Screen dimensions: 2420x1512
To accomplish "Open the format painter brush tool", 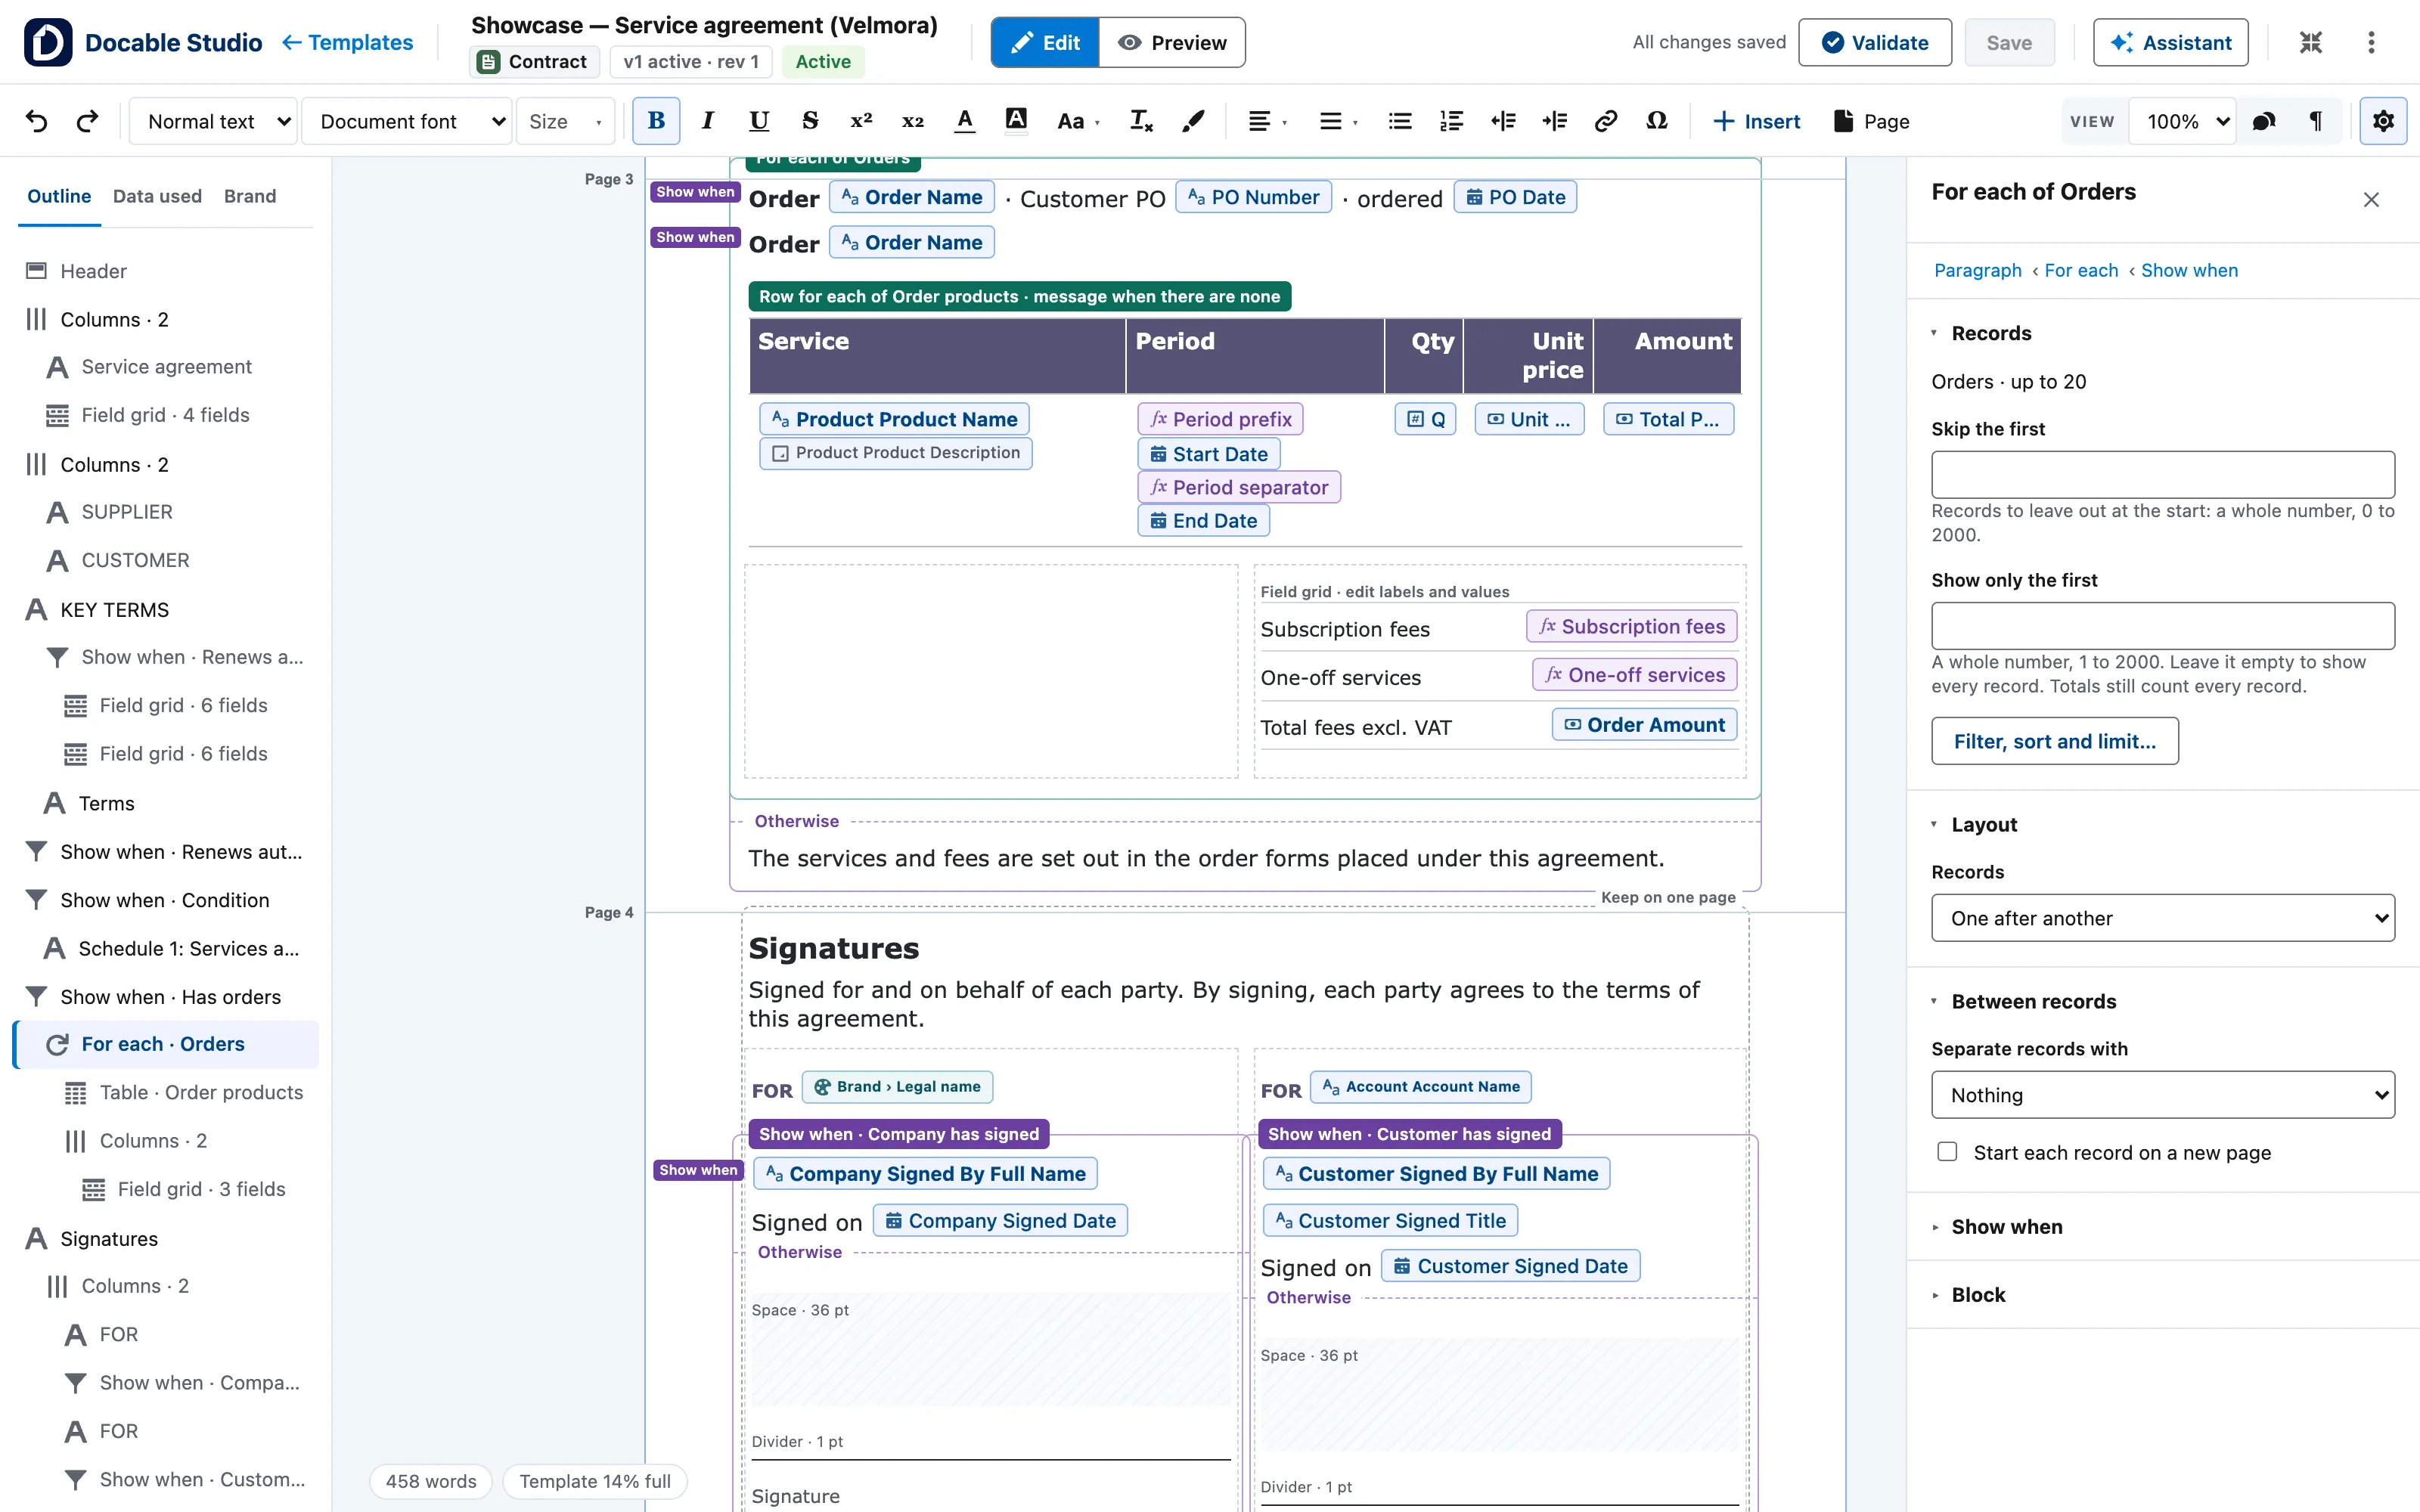I will click(1192, 121).
